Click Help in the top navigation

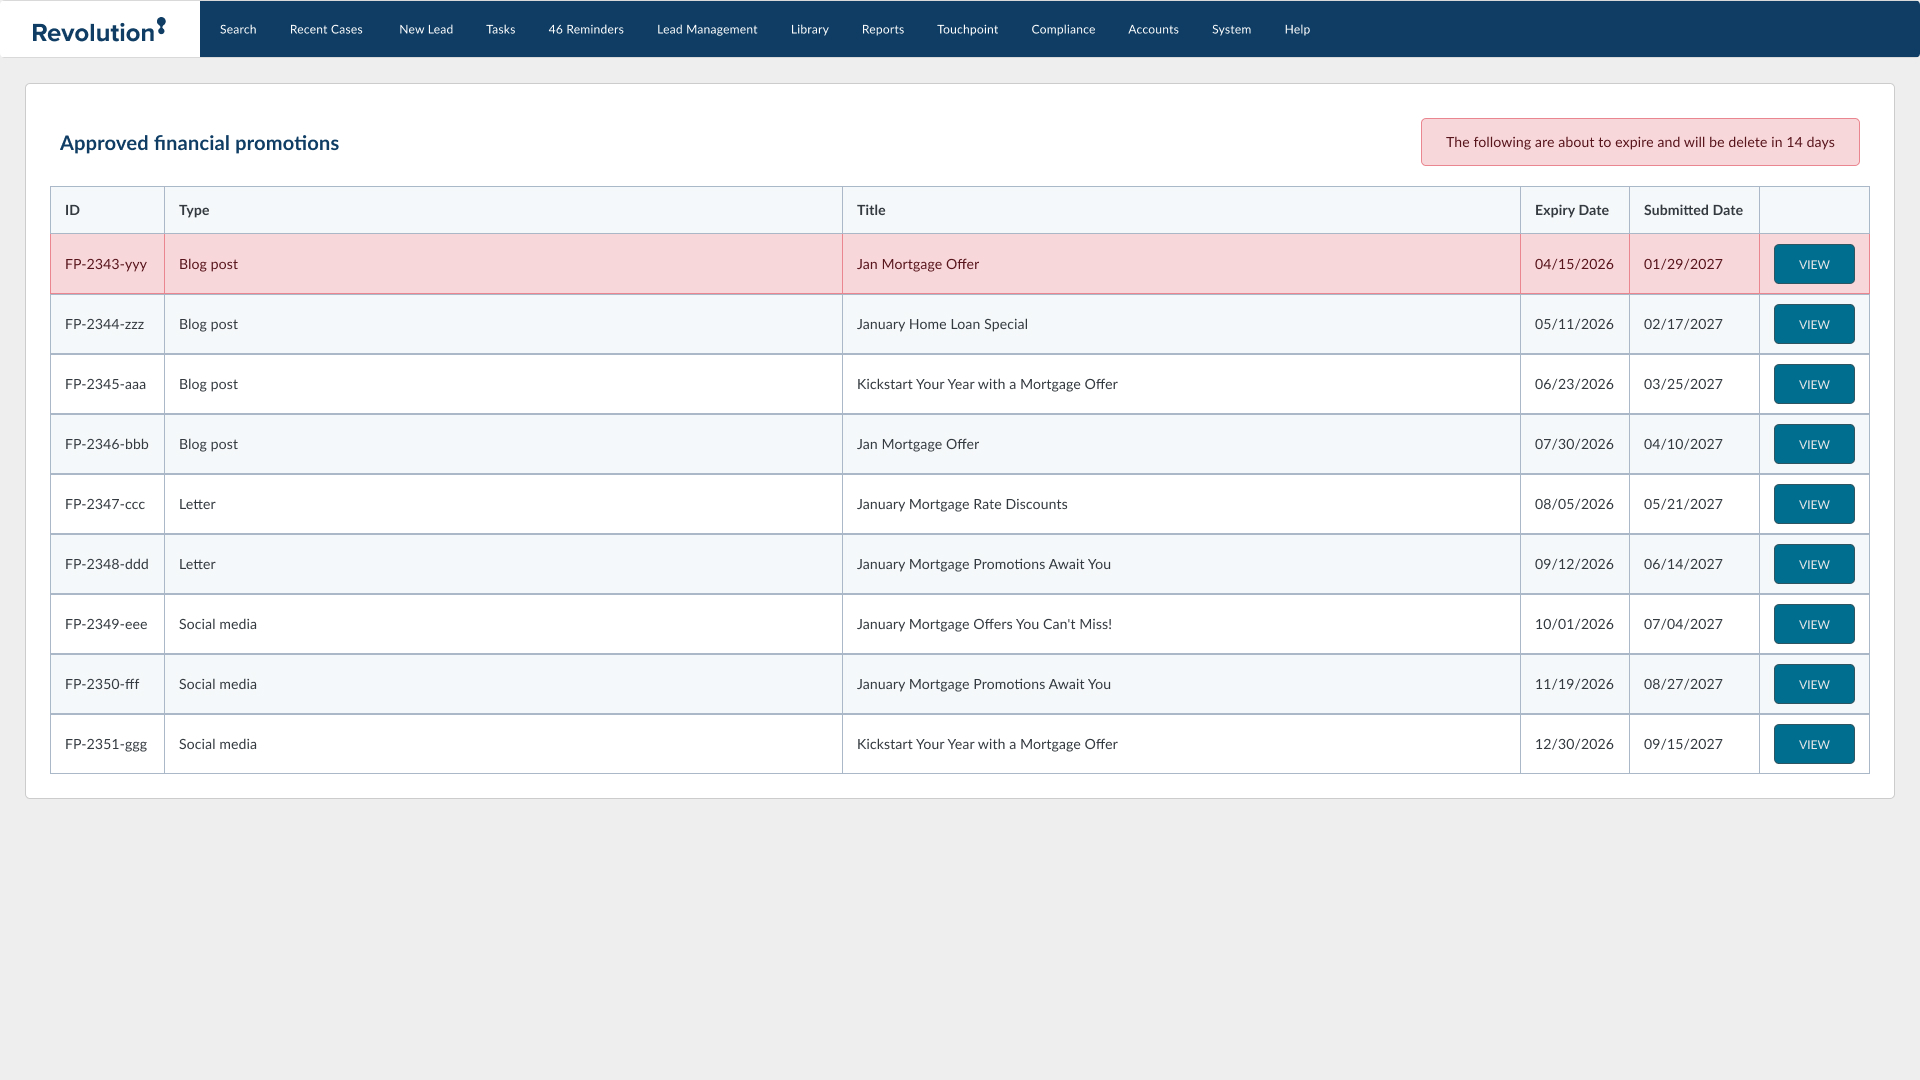(1297, 29)
